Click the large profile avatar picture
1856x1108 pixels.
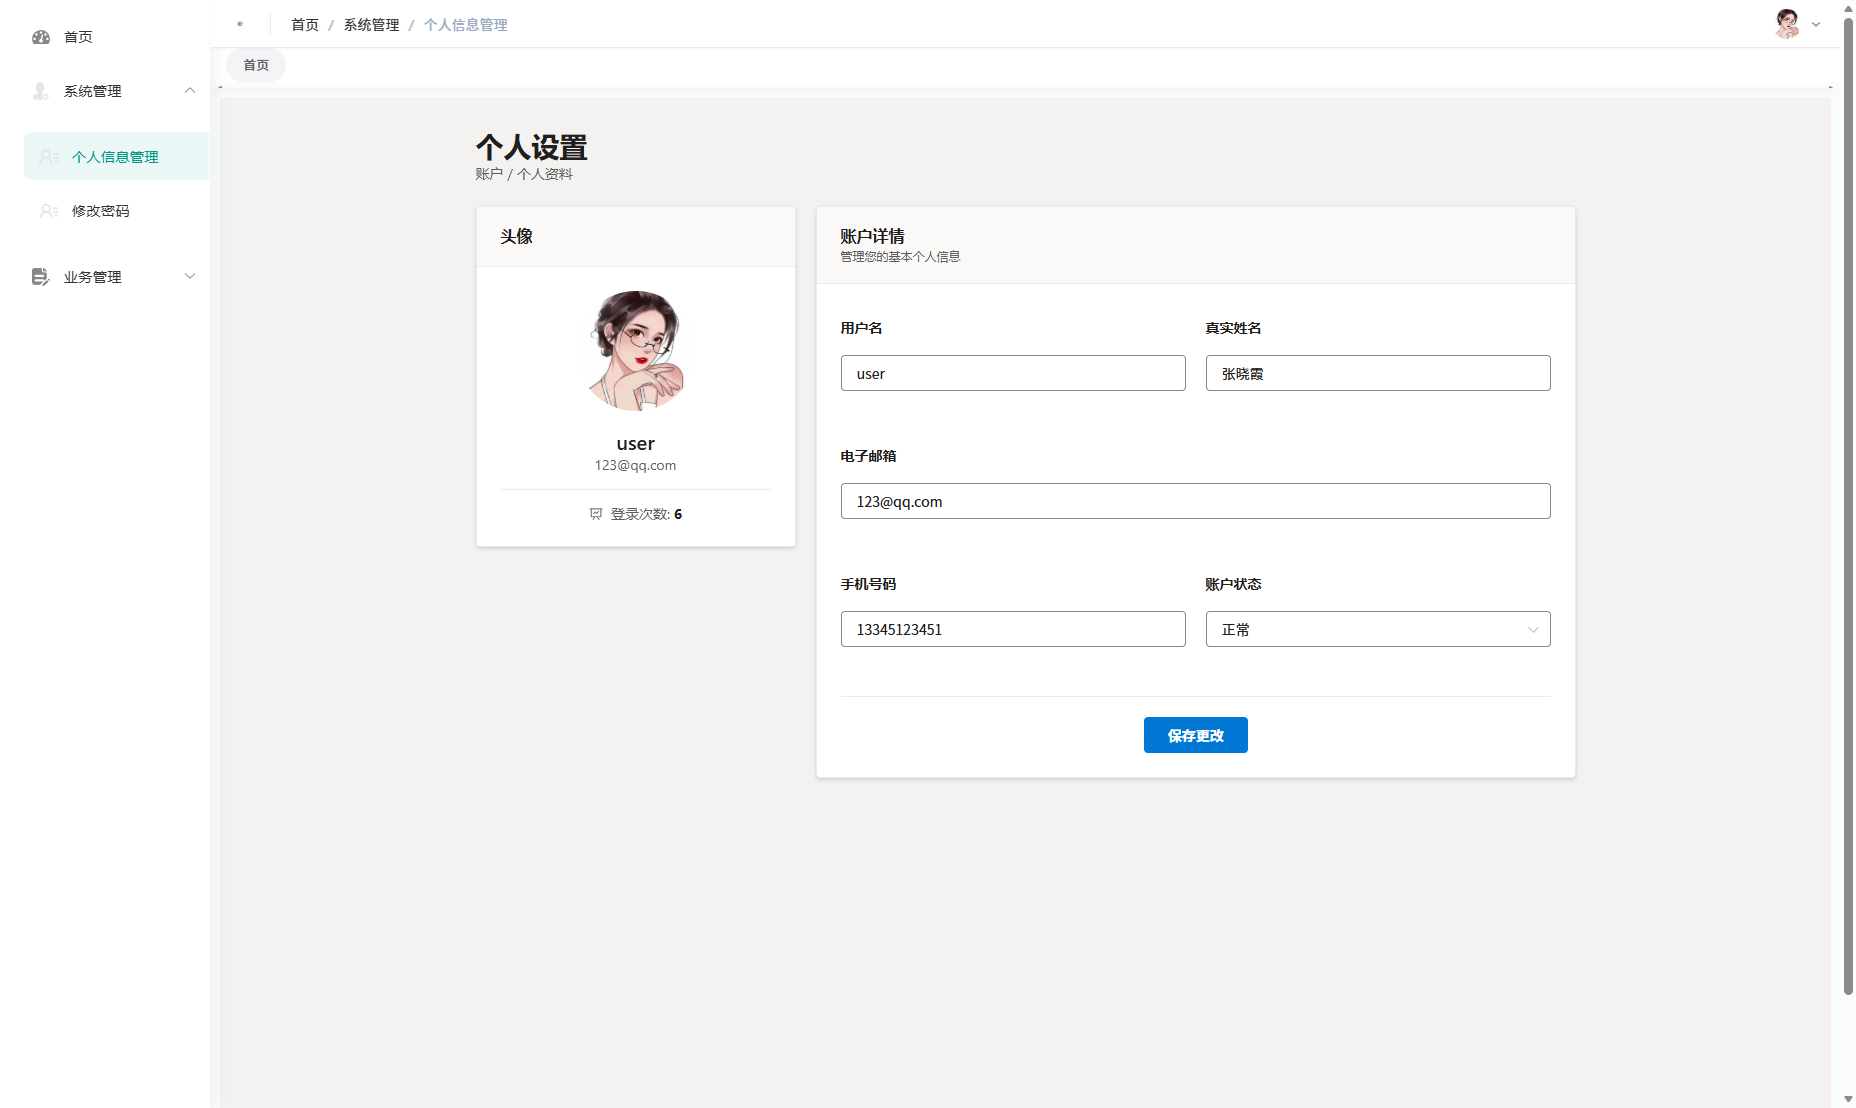pos(636,350)
